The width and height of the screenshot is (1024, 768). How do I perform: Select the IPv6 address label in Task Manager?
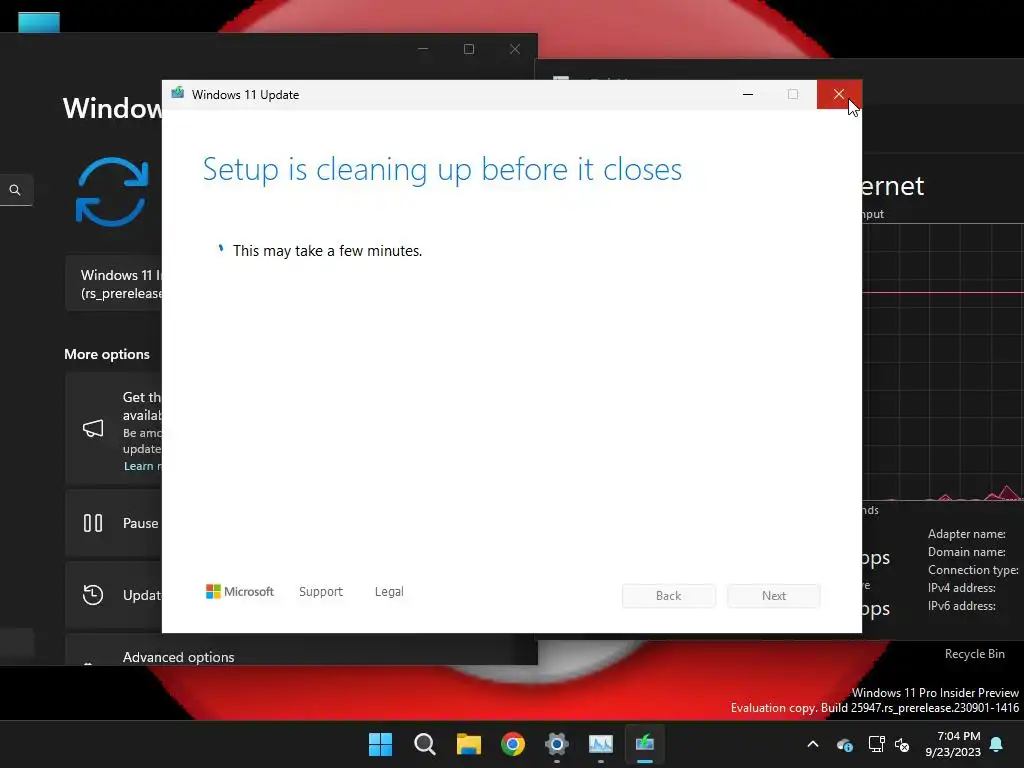tap(961, 606)
